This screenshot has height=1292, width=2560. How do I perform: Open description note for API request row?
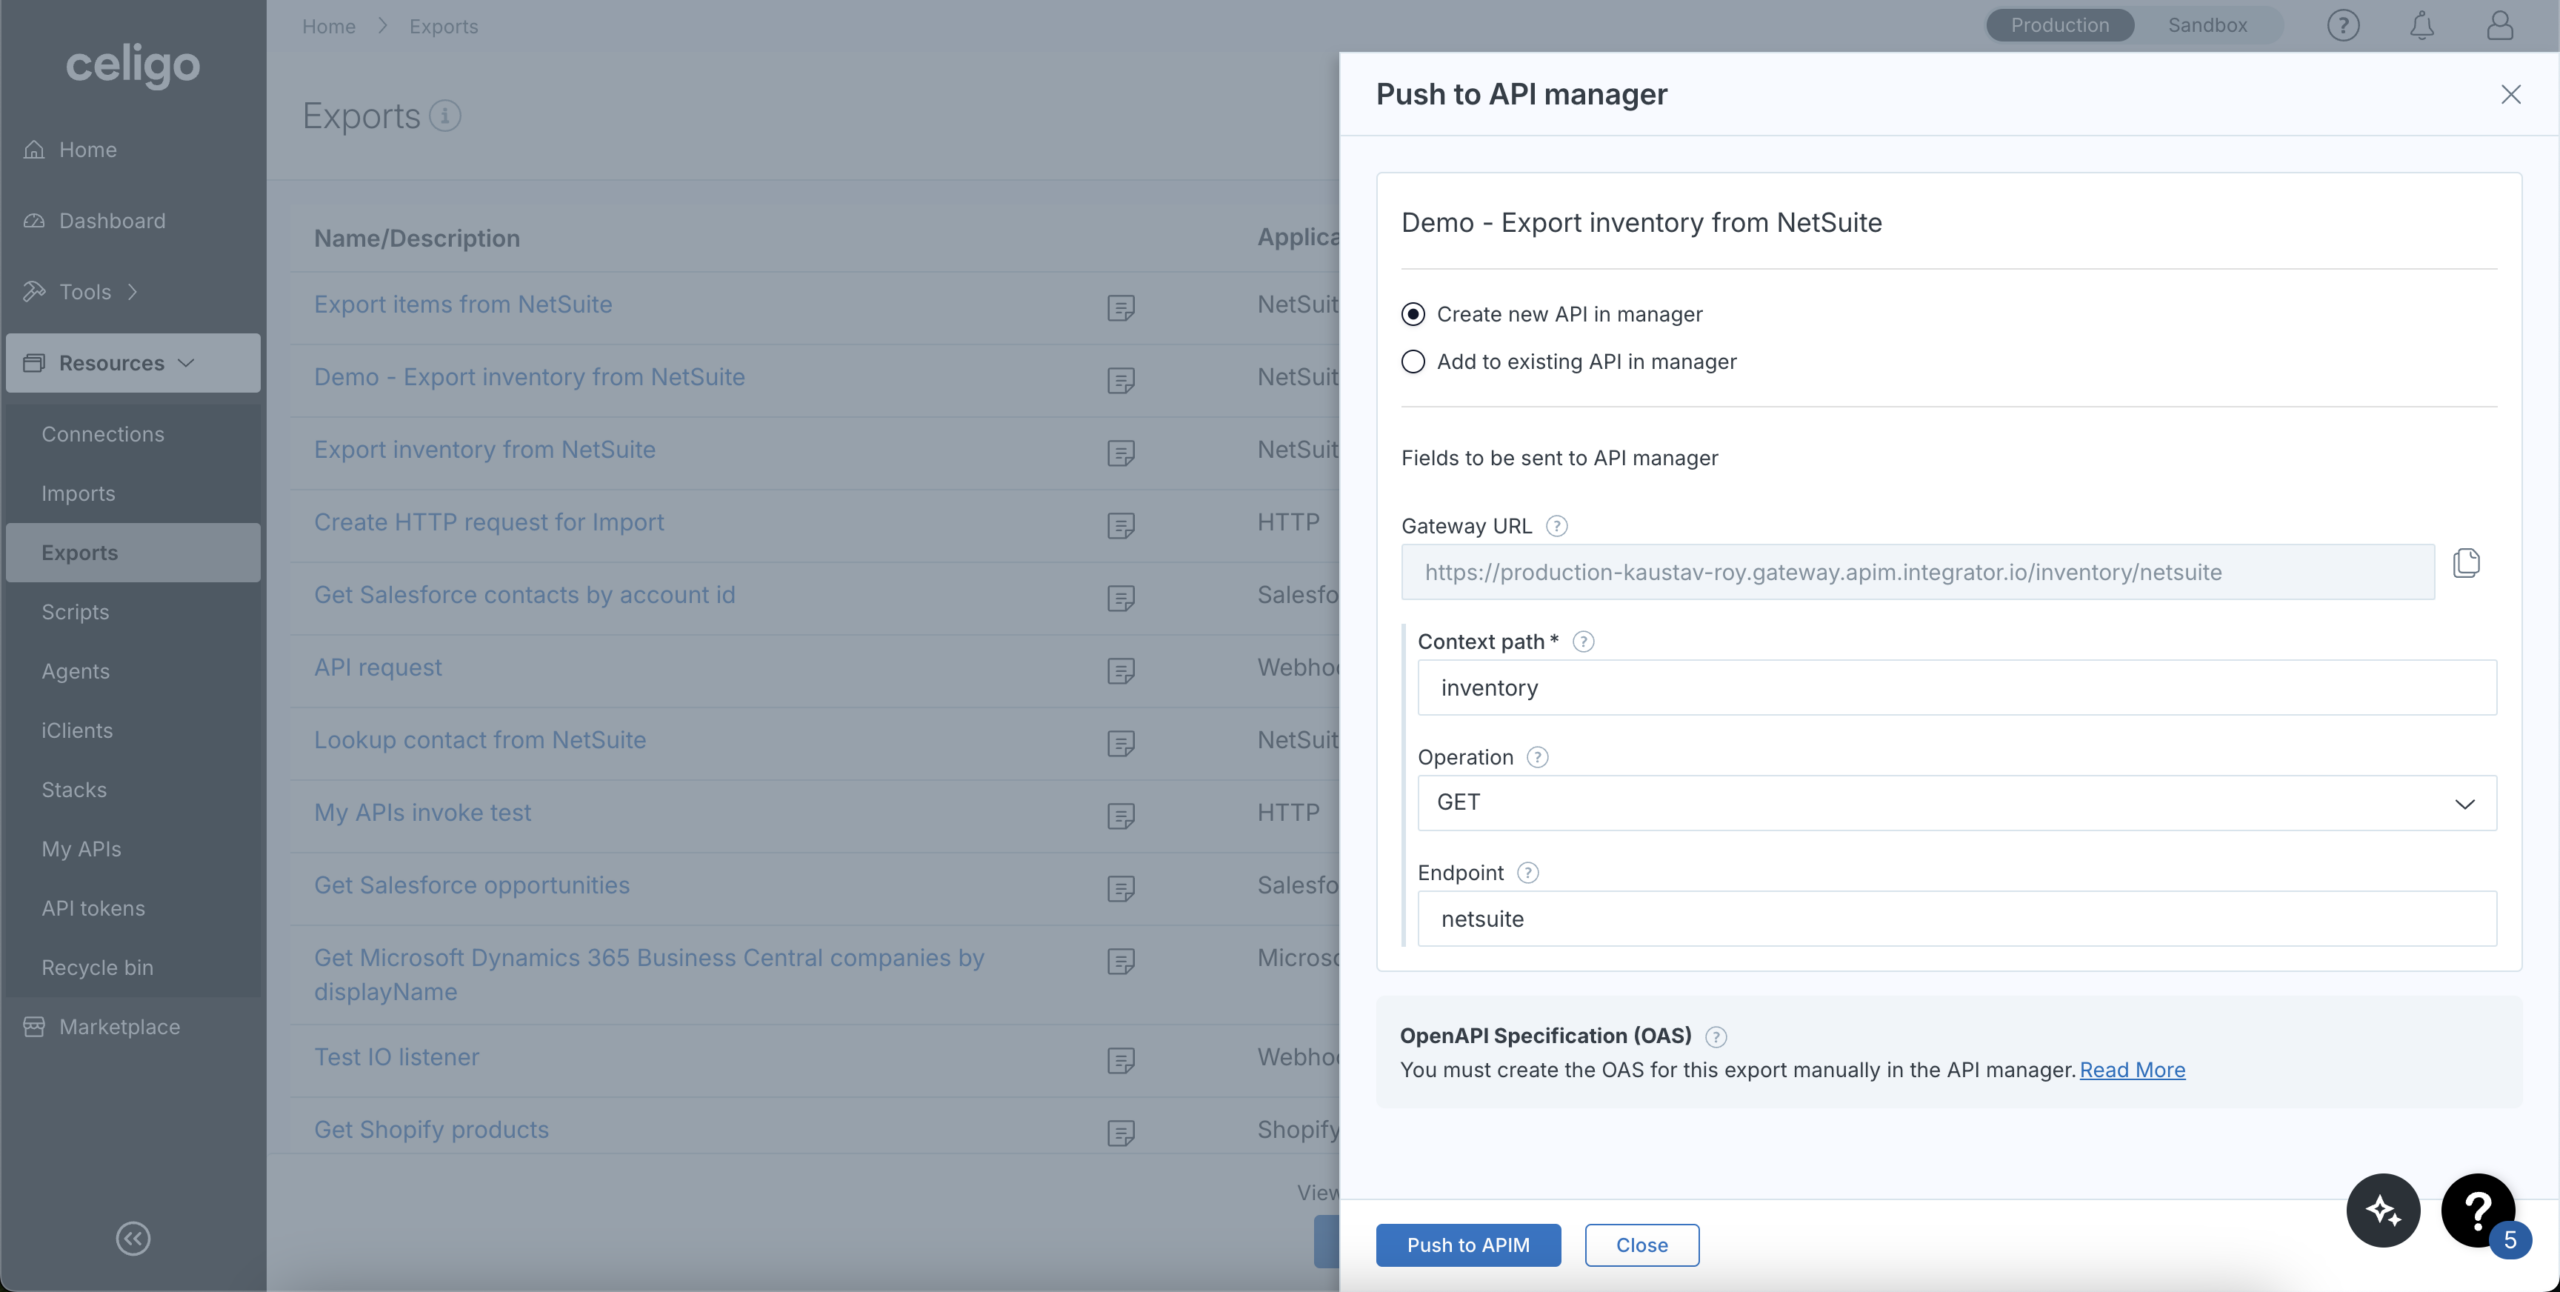tap(1120, 671)
